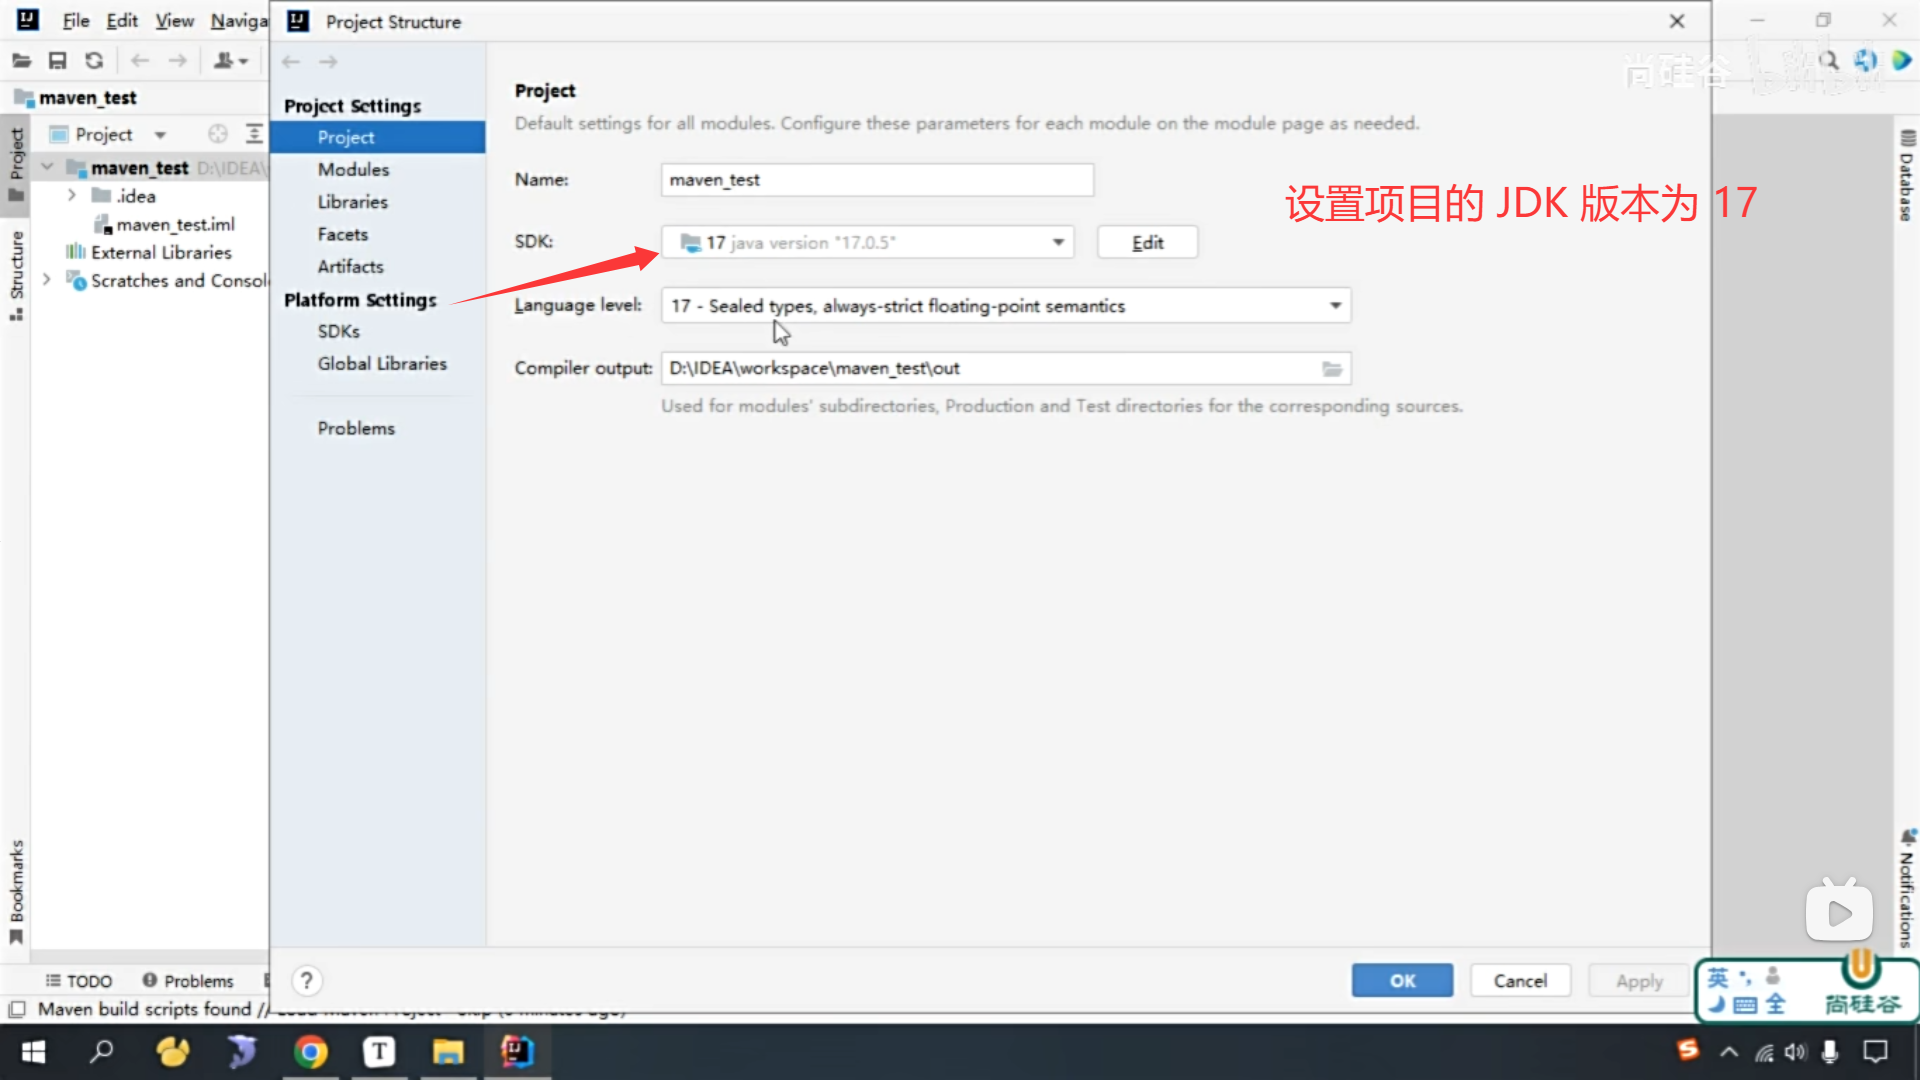Select SDKs under Platform Settings

[338, 332]
